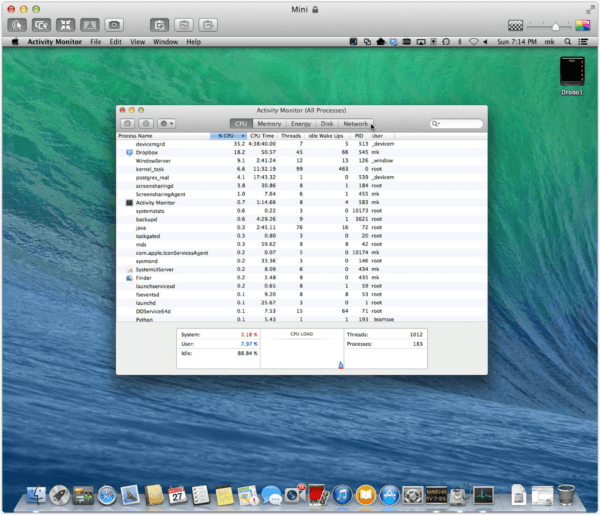Sort by Threads column header
600x515 pixels.
tap(291, 136)
